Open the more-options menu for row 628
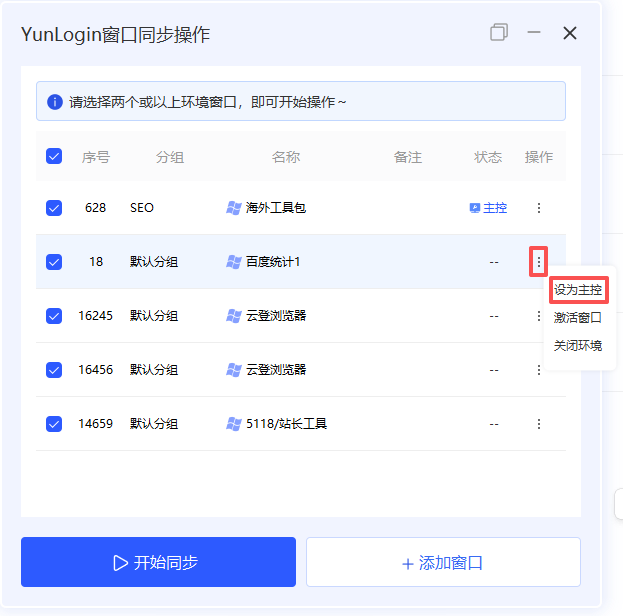The height and width of the screenshot is (616, 623). point(539,208)
